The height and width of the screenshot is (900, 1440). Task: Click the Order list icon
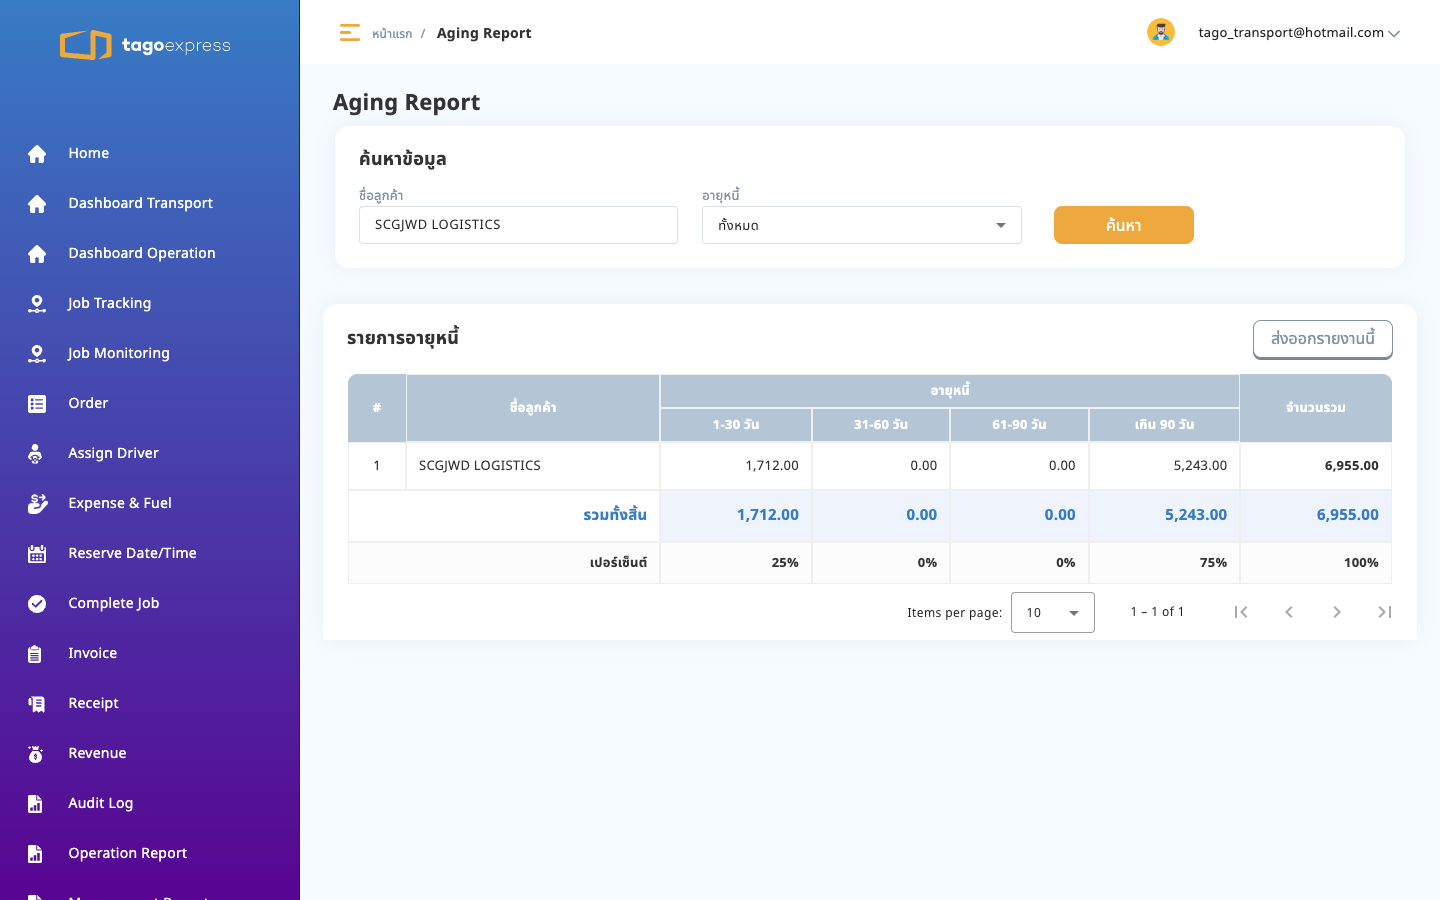pos(37,404)
